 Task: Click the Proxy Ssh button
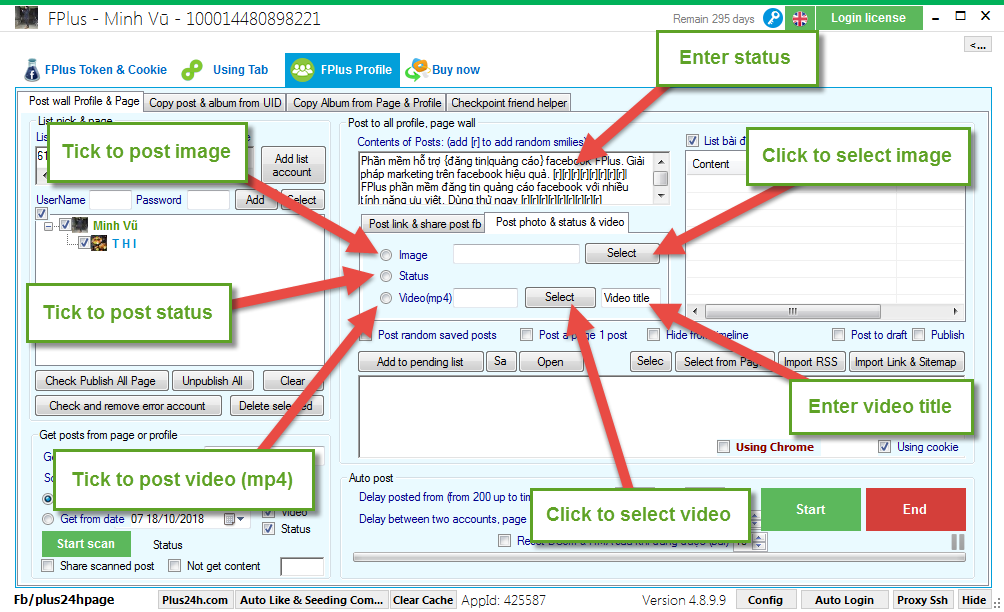(x=922, y=600)
